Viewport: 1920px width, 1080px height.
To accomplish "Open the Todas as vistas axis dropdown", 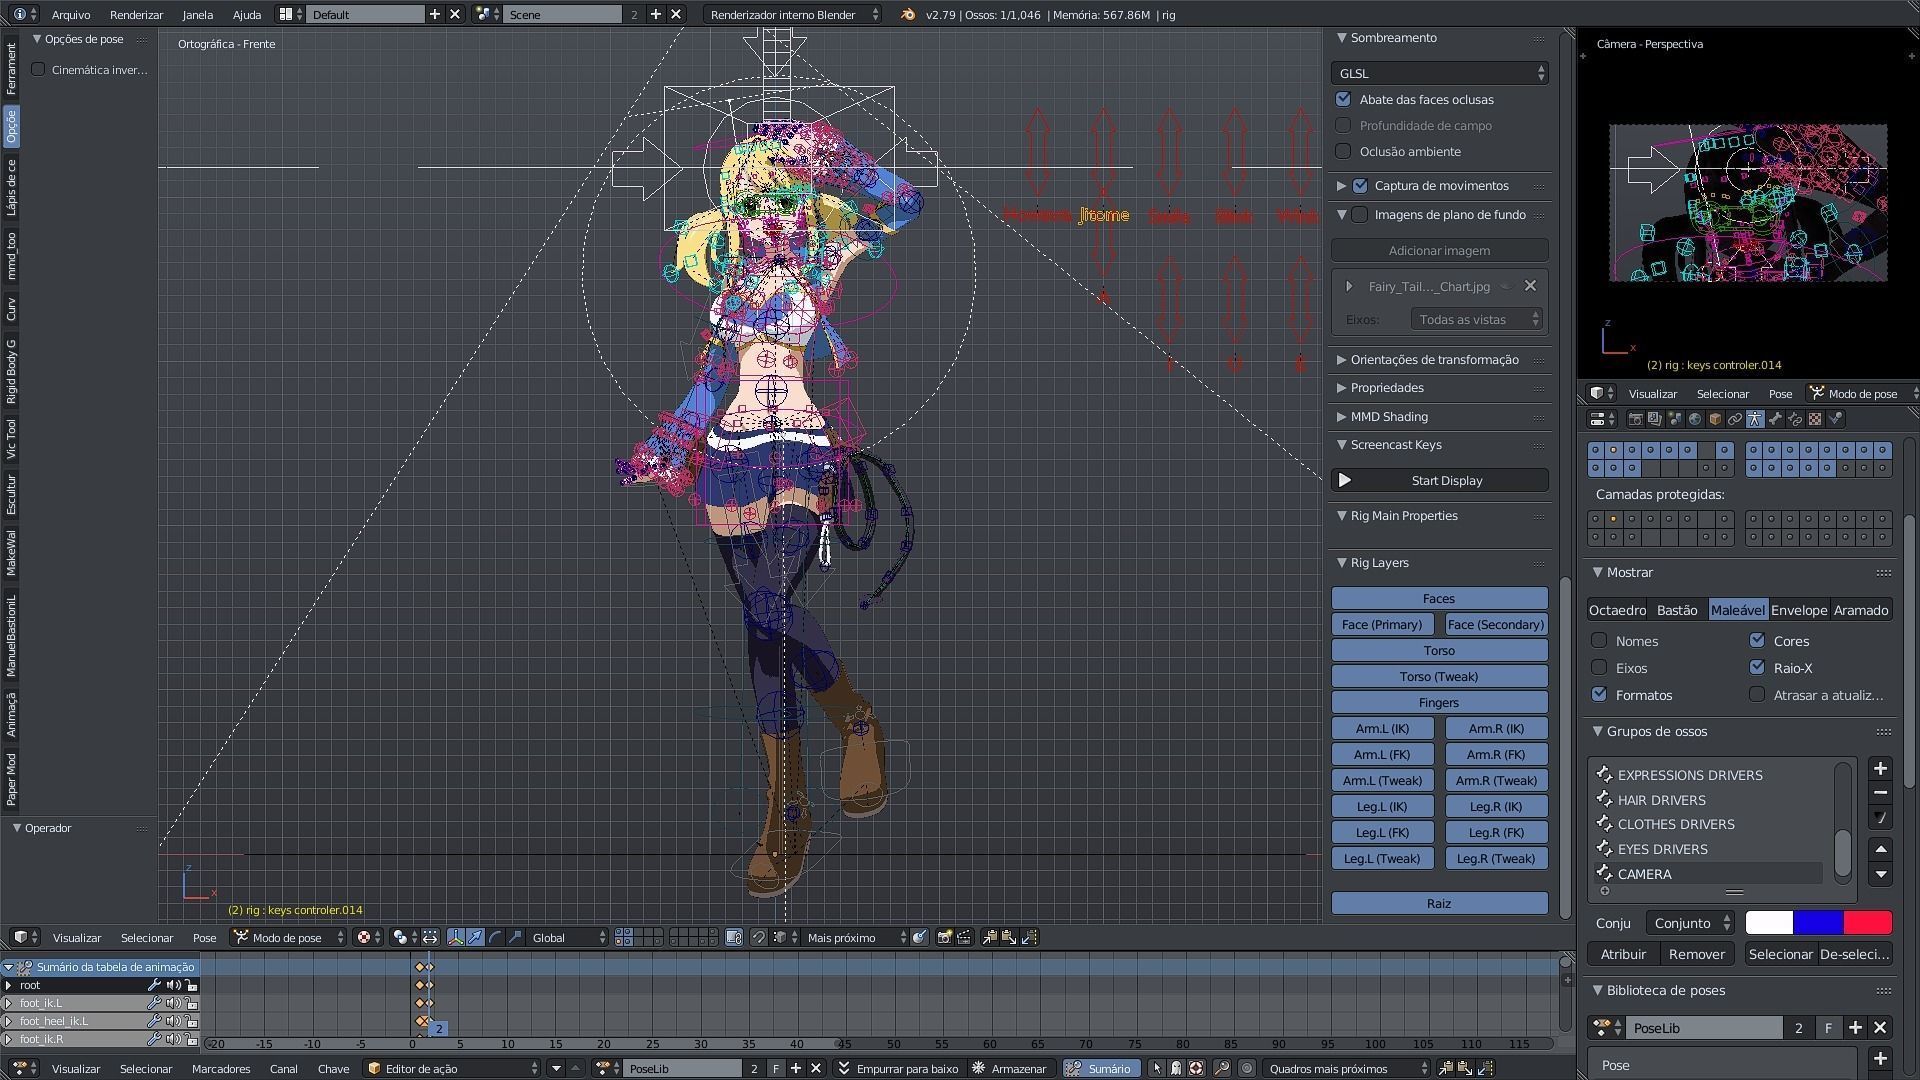I will point(1476,319).
